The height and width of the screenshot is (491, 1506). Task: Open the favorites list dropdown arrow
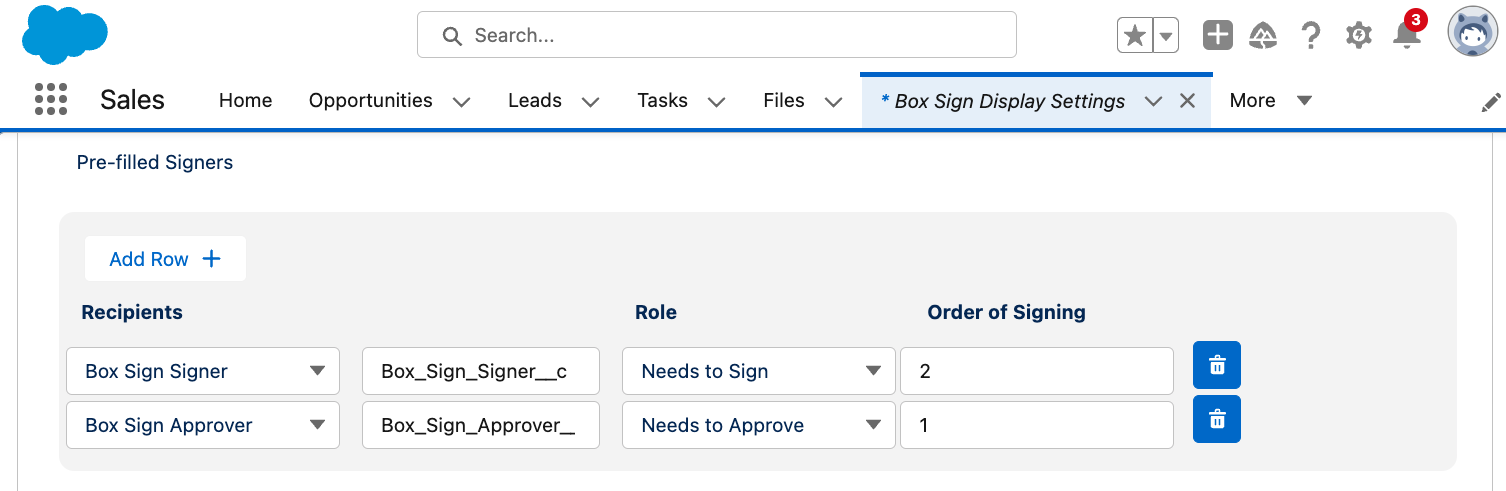[1166, 36]
